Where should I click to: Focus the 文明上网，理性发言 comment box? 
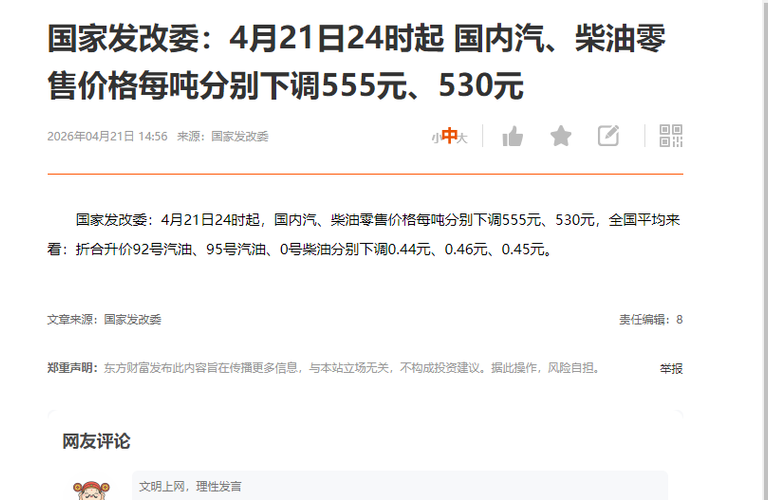400,486
